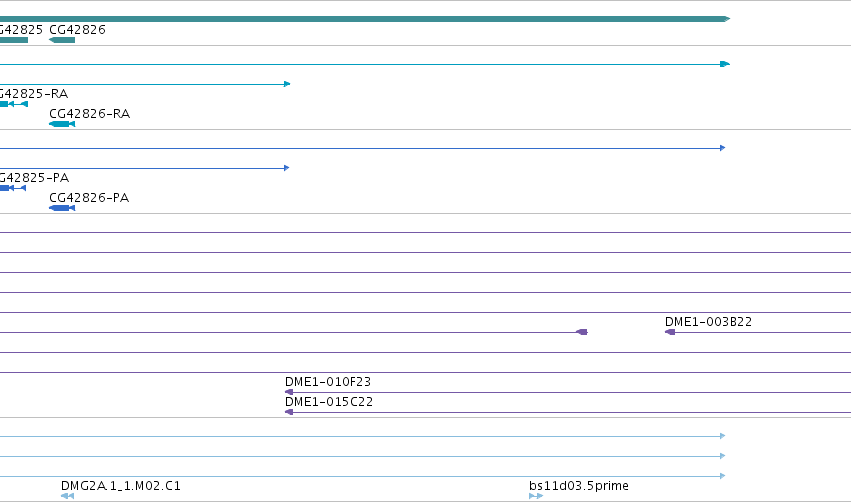Click the purple DME1-010F23 clone line

[568, 392]
